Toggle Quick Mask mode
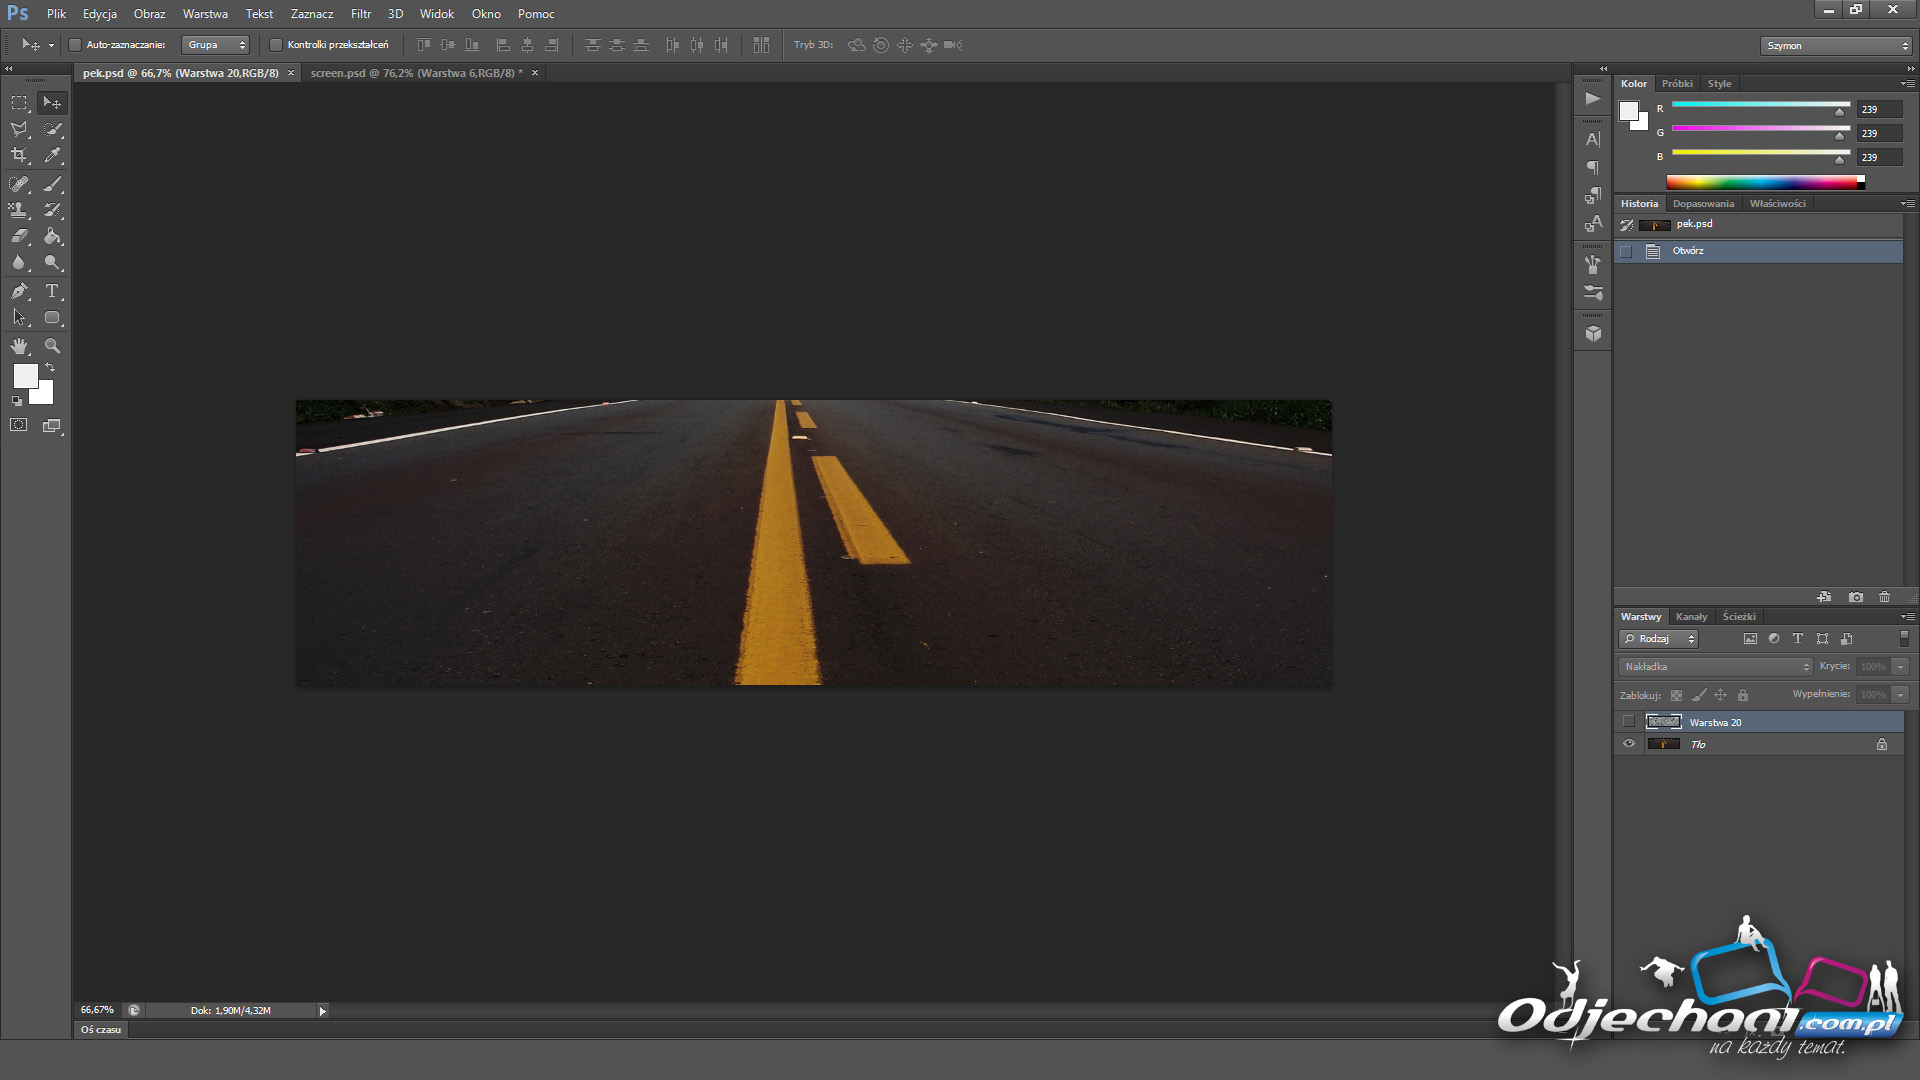This screenshot has height=1080, width=1920. coord(19,425)
